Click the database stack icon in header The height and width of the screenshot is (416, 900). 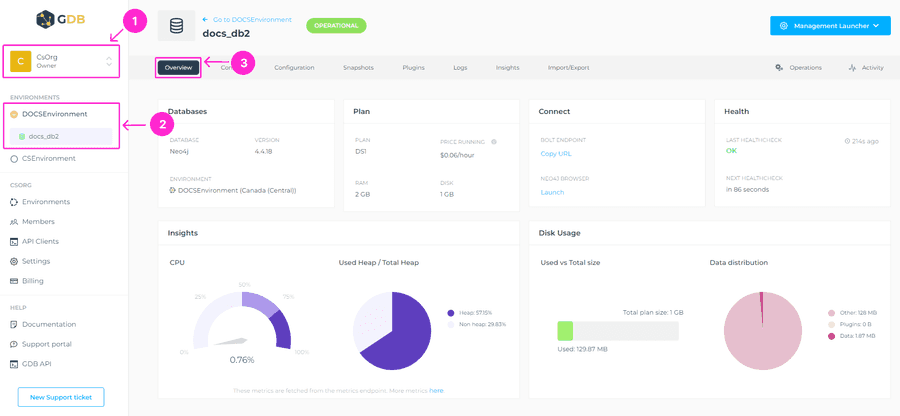(x=177, y=26)
